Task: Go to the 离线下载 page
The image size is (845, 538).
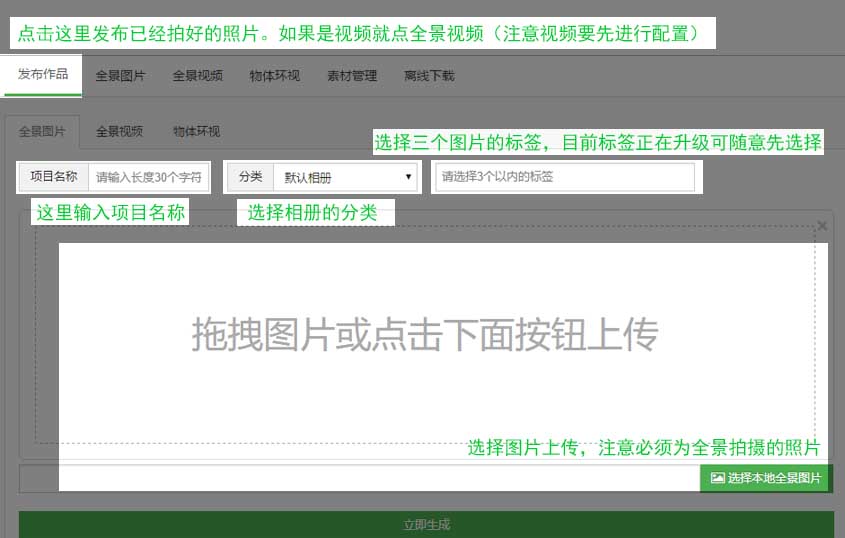Action: click(429, 76)
